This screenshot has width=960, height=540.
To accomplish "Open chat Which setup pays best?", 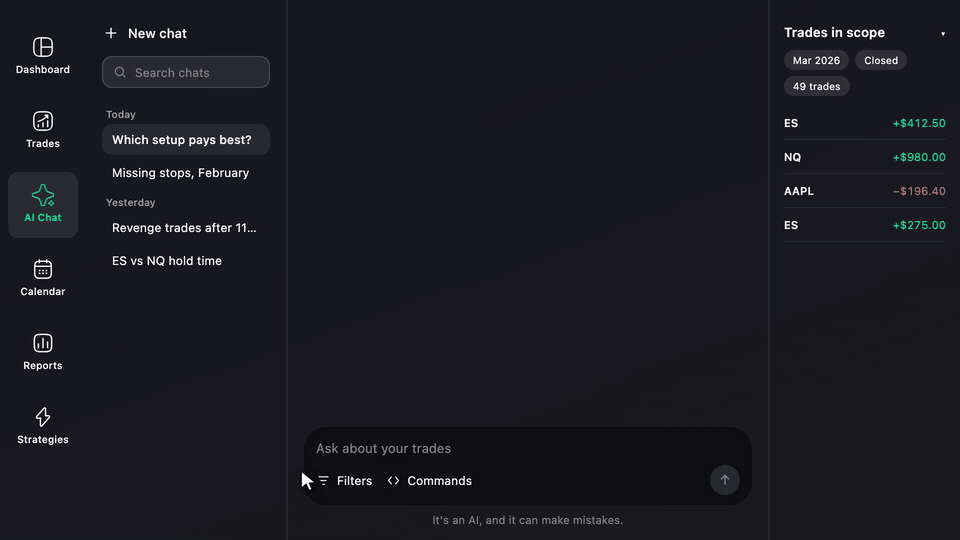I will tap(186, 140).
